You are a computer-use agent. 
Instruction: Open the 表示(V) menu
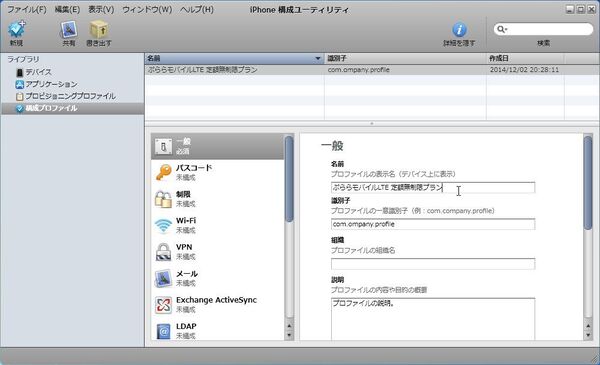coord(101,10)
